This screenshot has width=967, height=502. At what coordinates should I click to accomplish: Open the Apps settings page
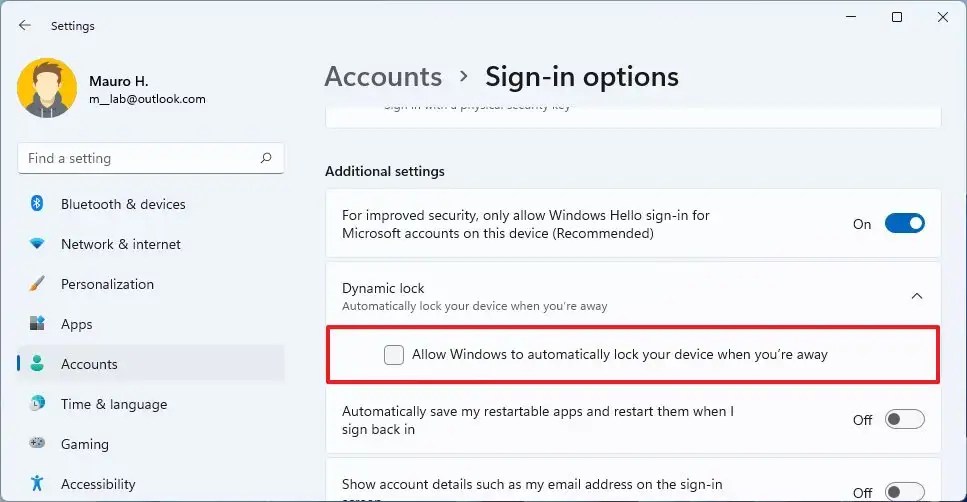point(151,324)
